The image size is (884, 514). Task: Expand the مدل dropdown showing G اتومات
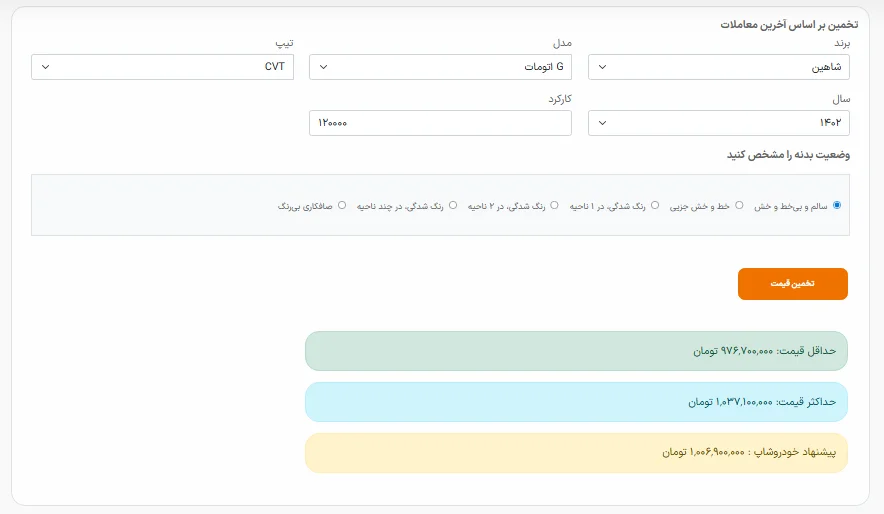(x=440, y=67)
